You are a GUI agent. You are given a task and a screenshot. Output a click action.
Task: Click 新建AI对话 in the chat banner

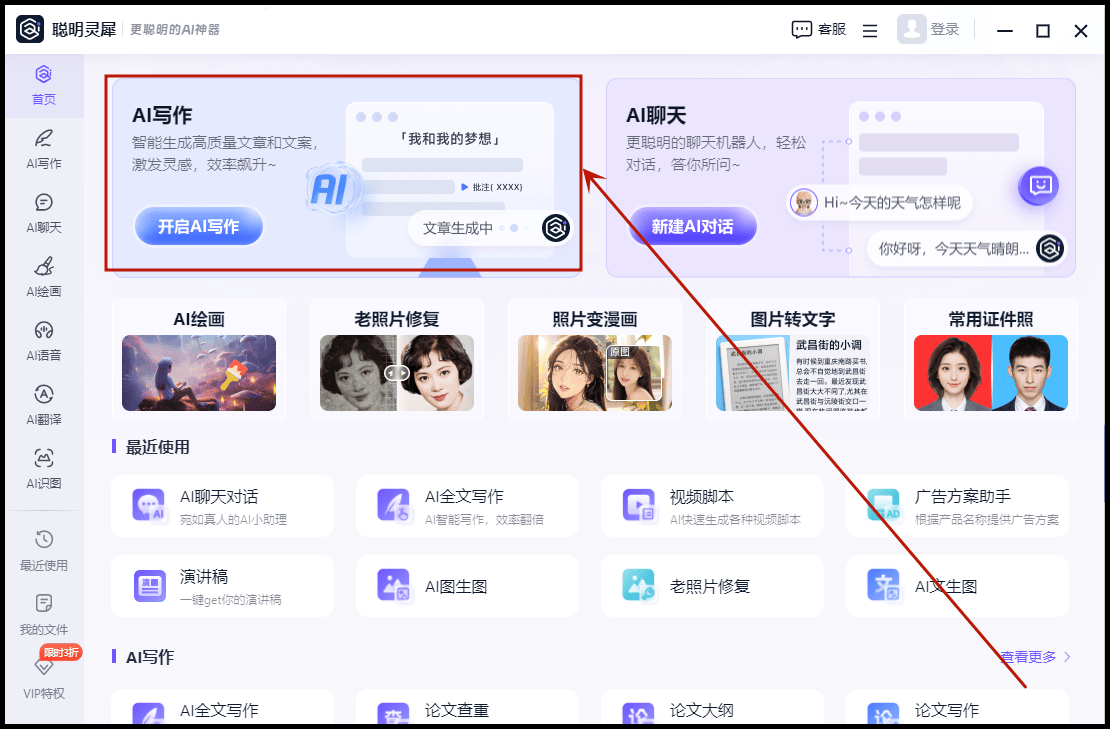coord(692,226)
